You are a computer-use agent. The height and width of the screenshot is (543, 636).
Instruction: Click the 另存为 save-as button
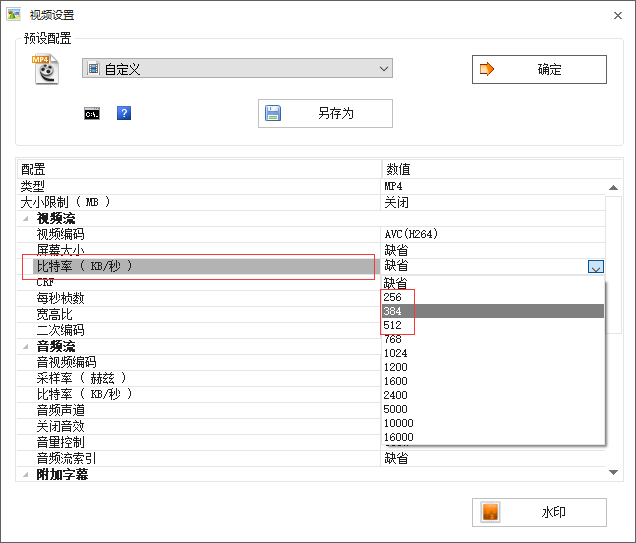325,114
